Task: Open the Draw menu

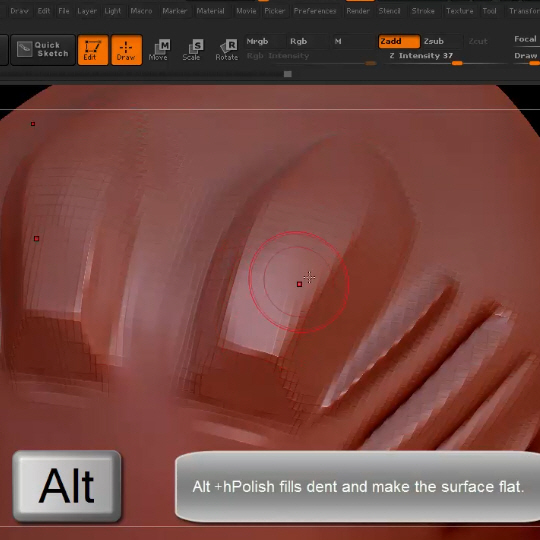Action: tap(20, 11)
